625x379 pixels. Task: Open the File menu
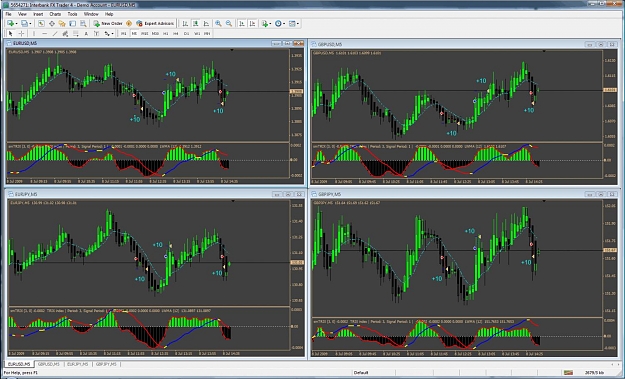point(8,14)
